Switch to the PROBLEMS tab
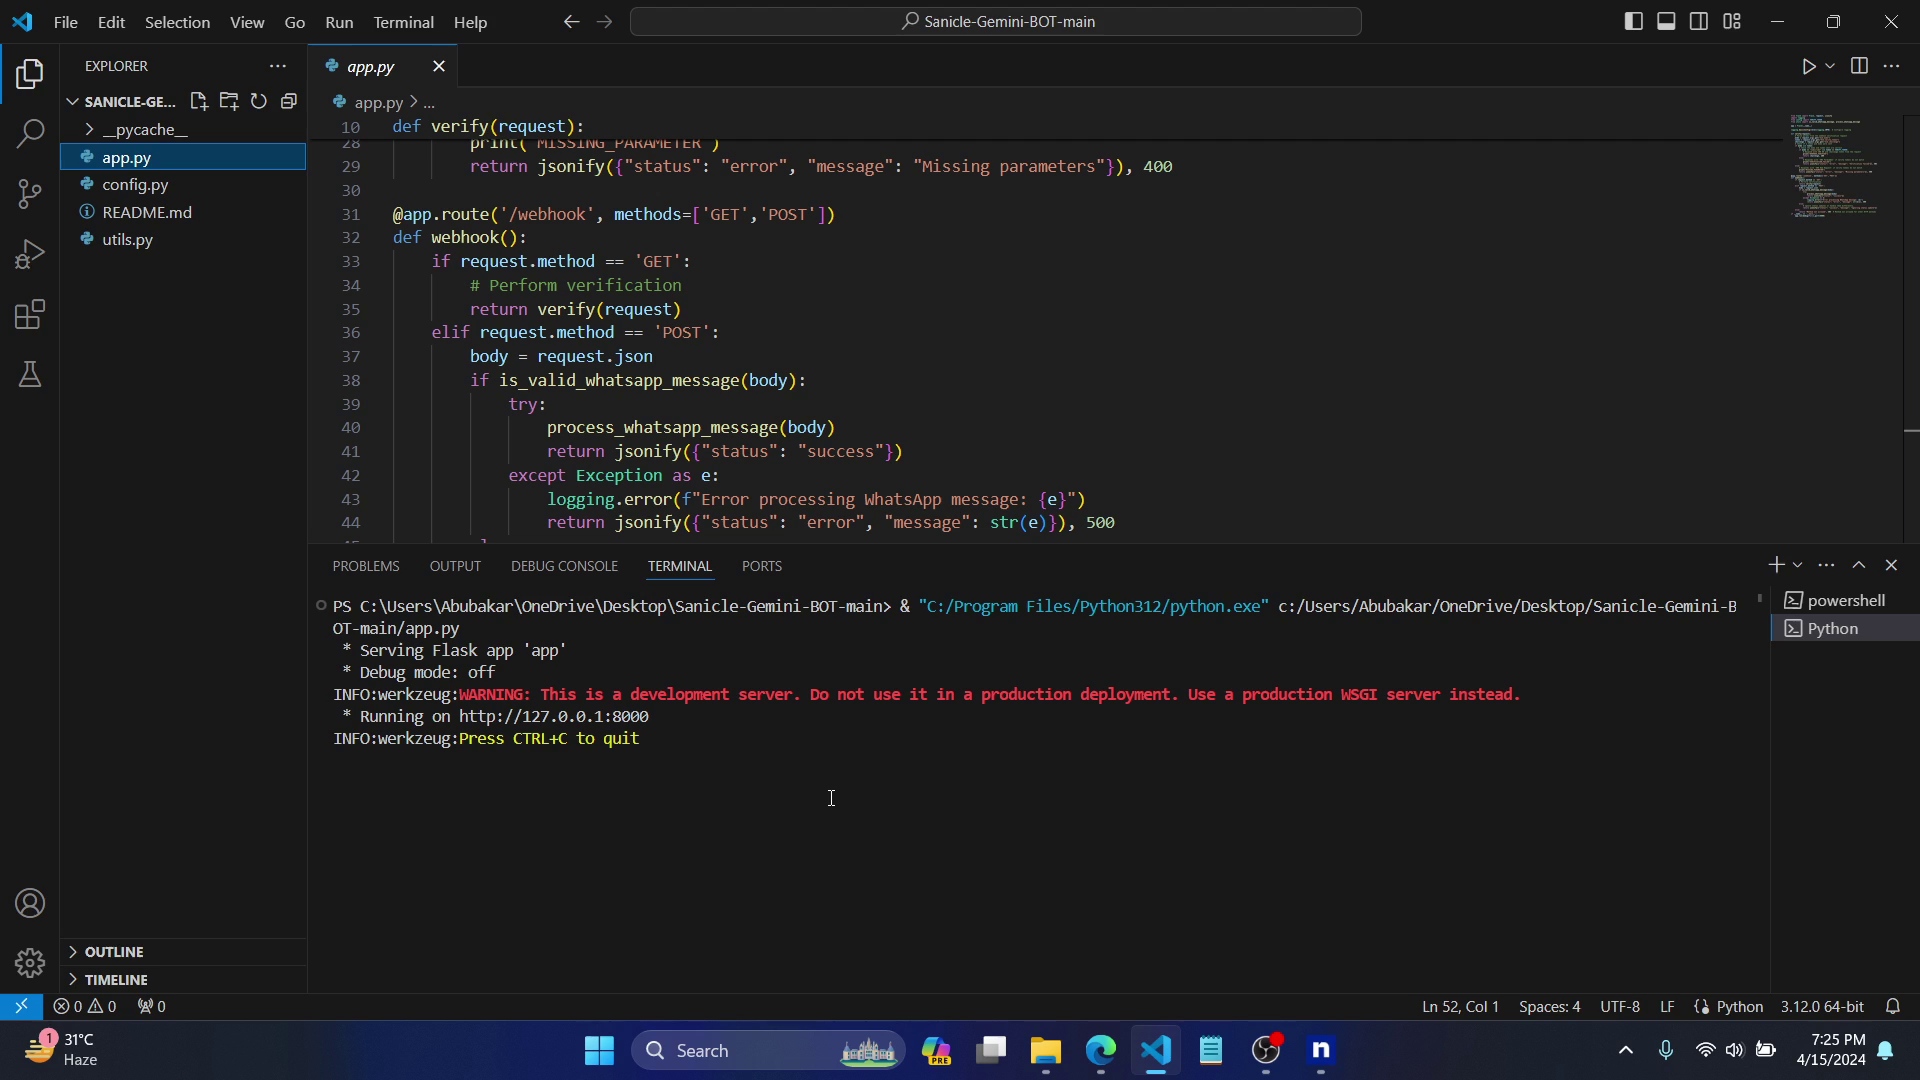This screenshot has width=1920, height=1080. point(365,566)
